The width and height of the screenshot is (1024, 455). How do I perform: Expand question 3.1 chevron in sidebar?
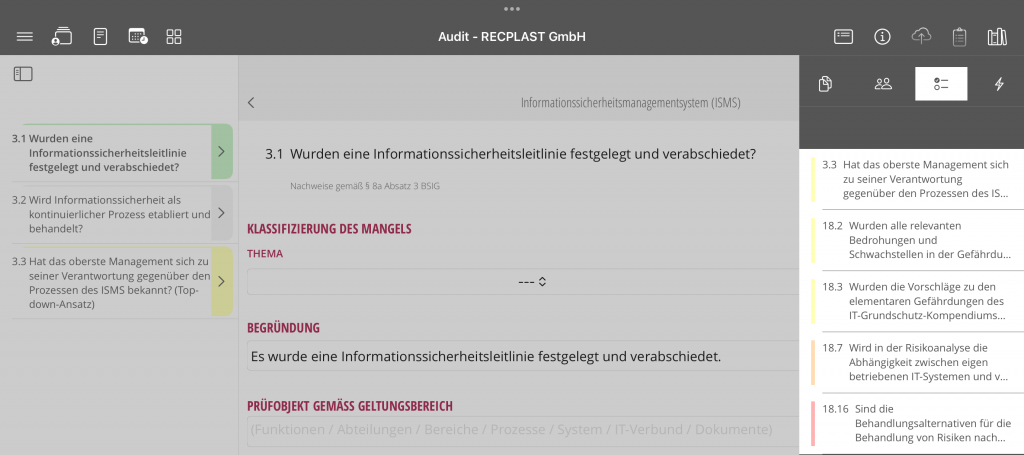coord(221,152)
